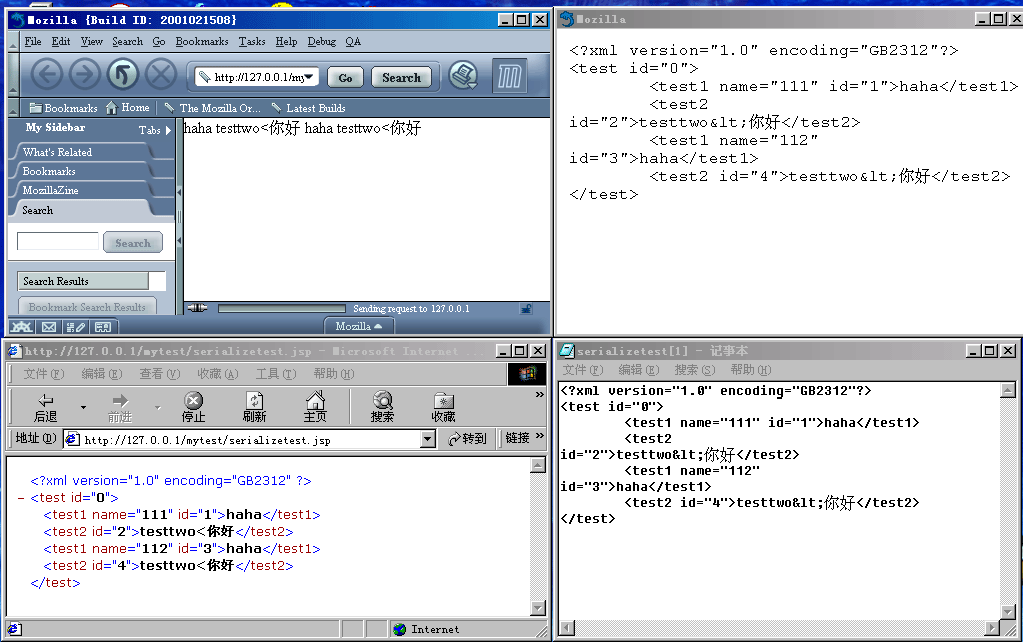Open the sidebar Tabs dropdown
Image resolution: width=1023 pixels, height=642 pixels.
tap(155, 130)
